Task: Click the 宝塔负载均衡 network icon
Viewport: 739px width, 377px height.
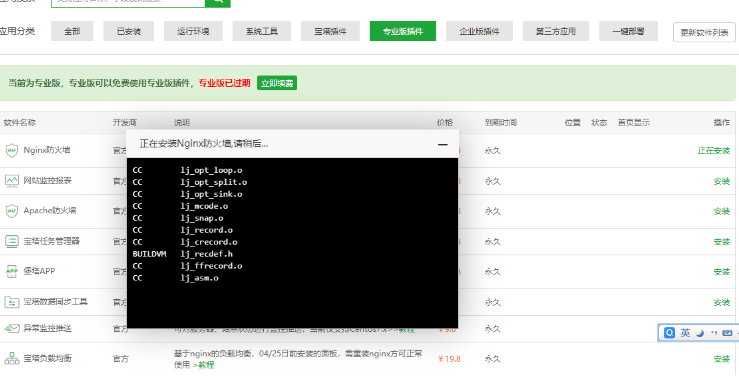Action: (x=12, y=359)
